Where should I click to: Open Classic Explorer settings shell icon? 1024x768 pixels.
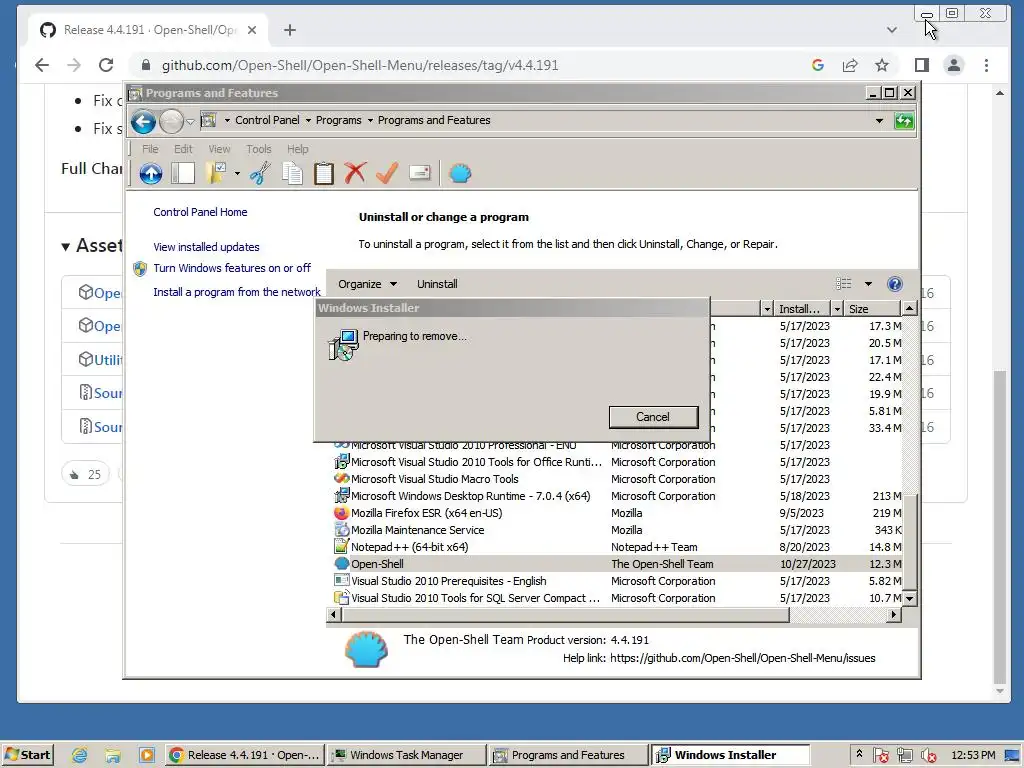pyautogui.click(x=460, y=174)
